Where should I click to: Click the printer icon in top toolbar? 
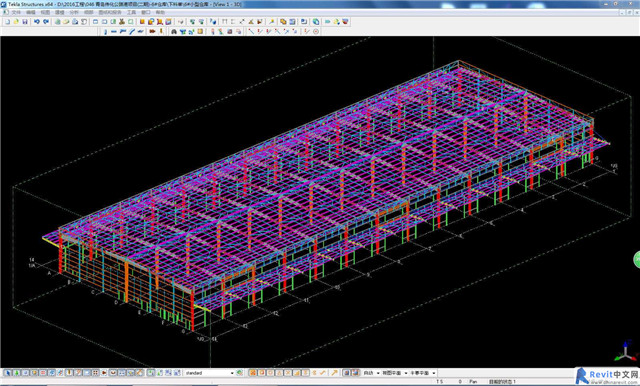pyautogui.click(x=75, y=22)
